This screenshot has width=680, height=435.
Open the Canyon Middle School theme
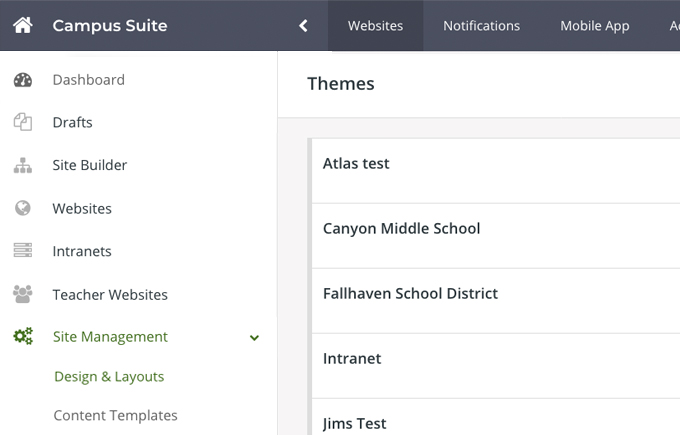coord(401,229)
